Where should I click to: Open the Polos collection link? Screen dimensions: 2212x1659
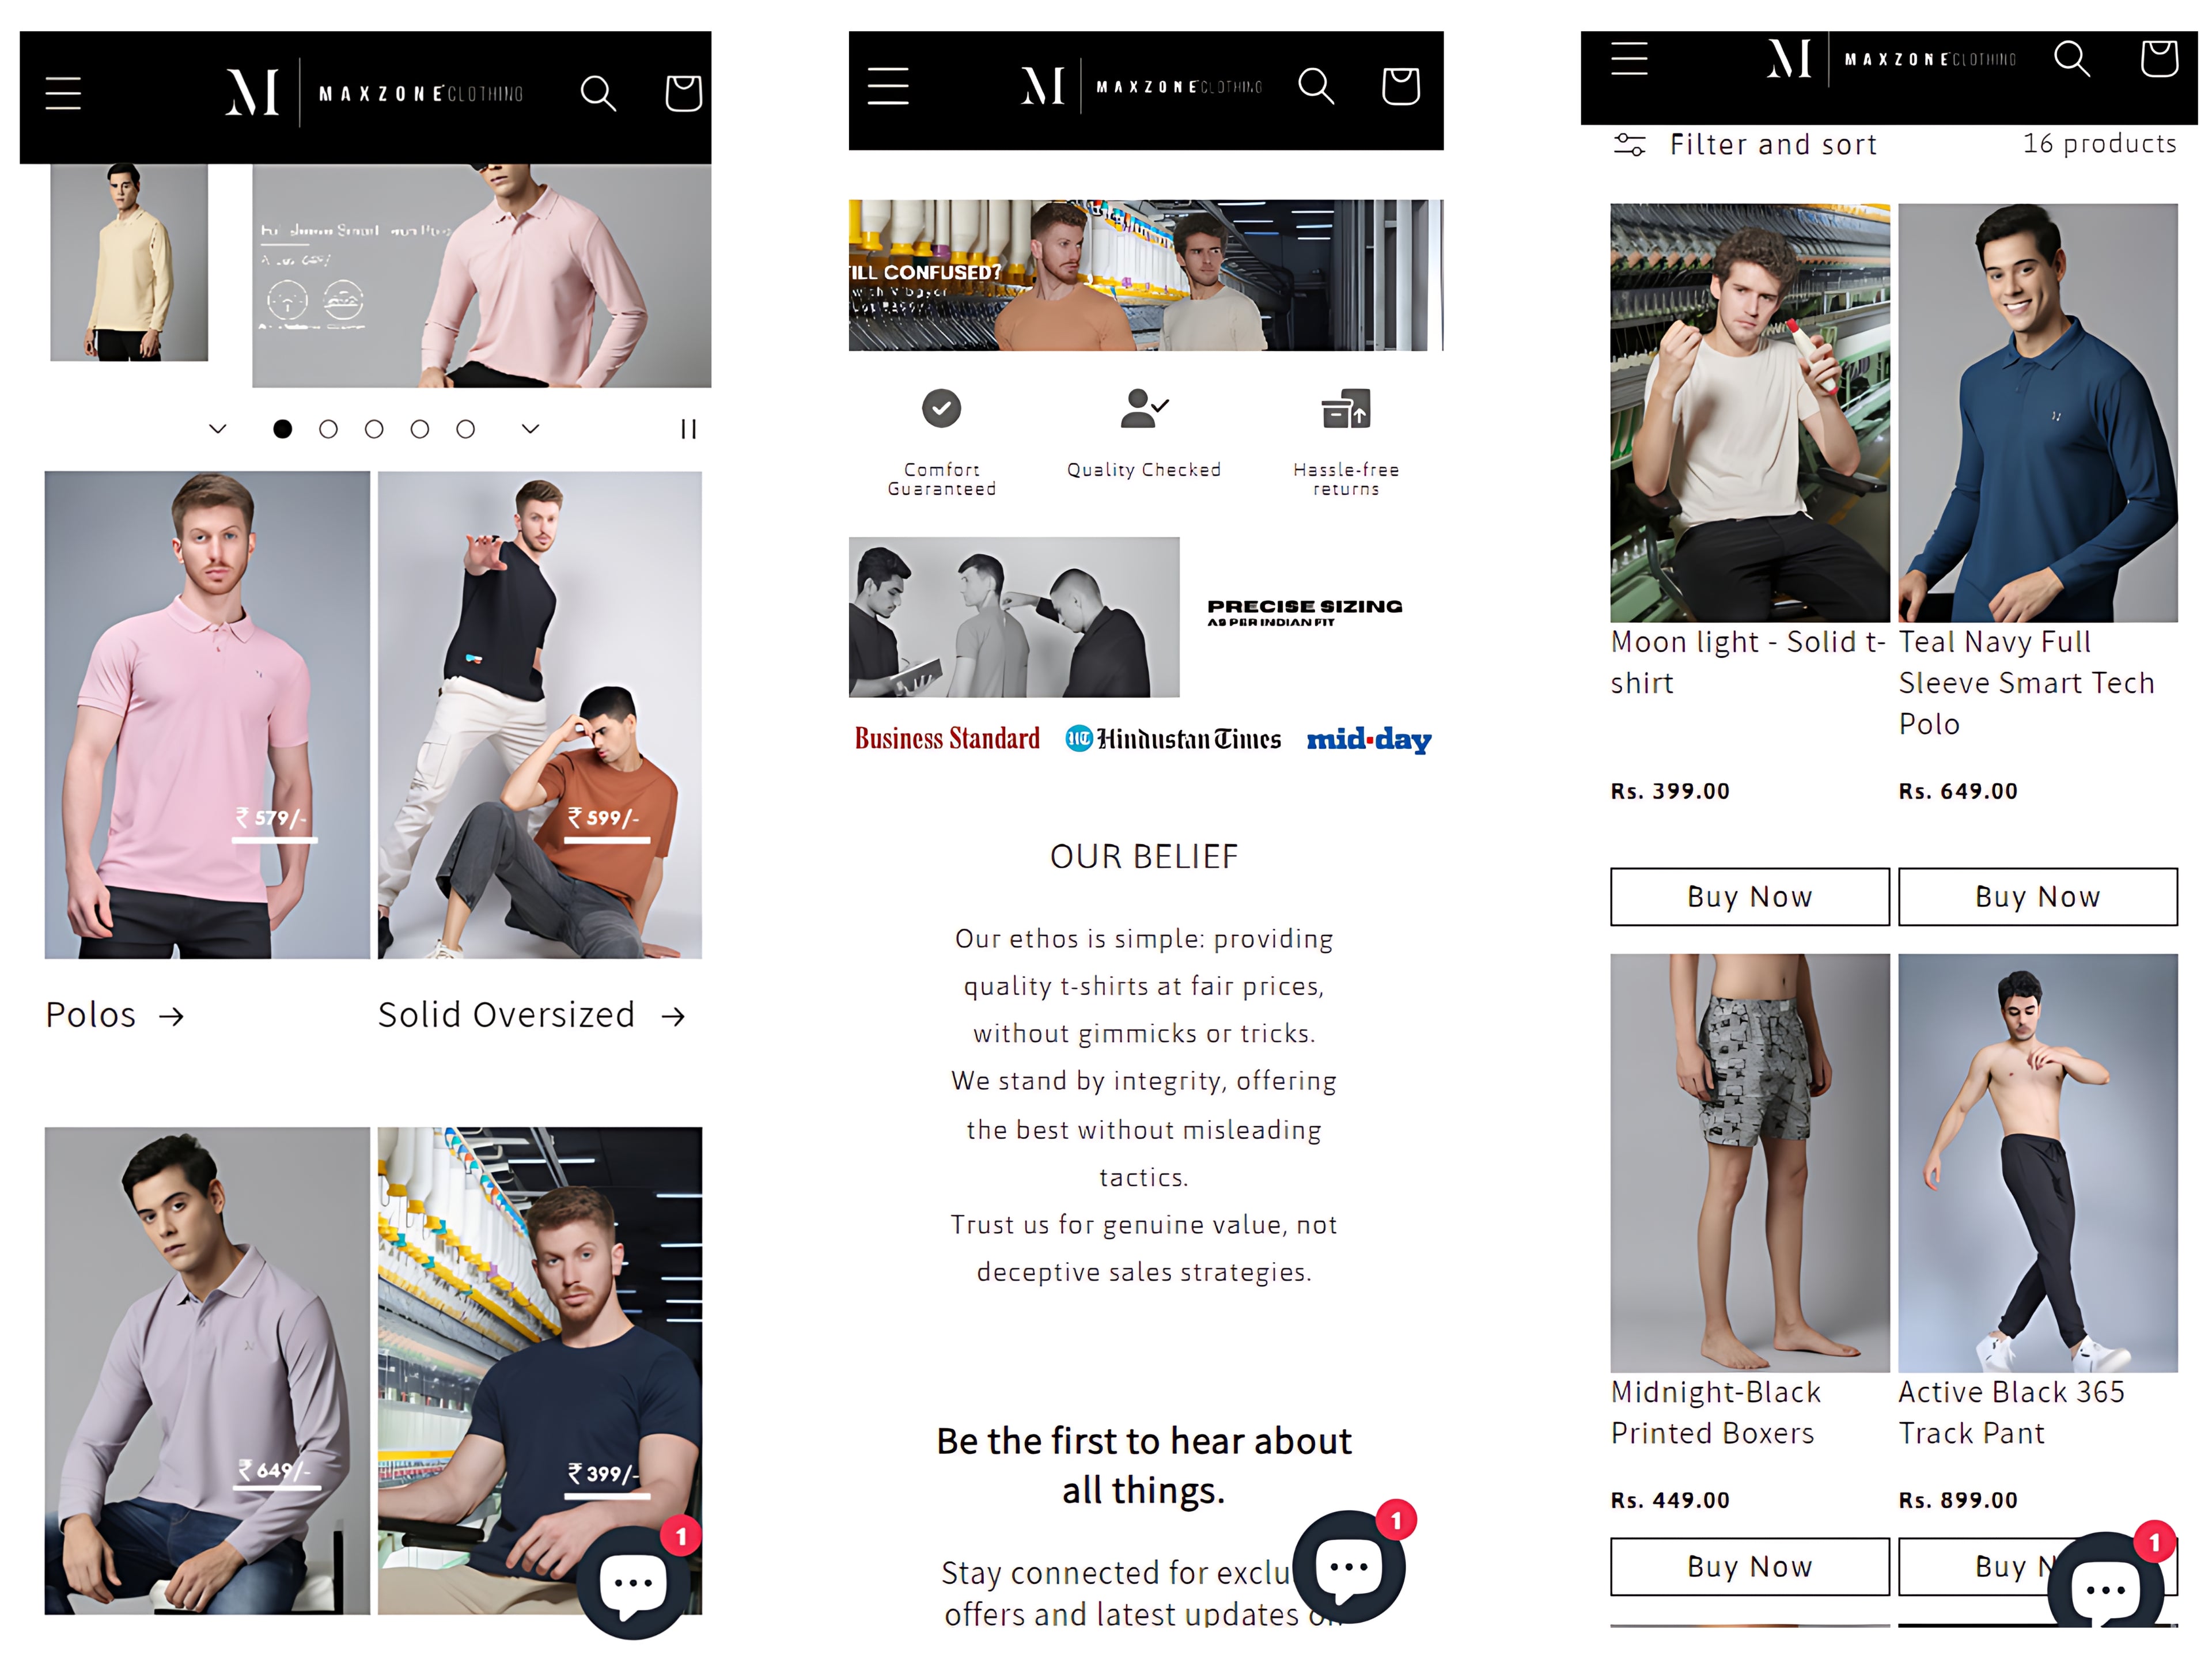click(115, 1015)
